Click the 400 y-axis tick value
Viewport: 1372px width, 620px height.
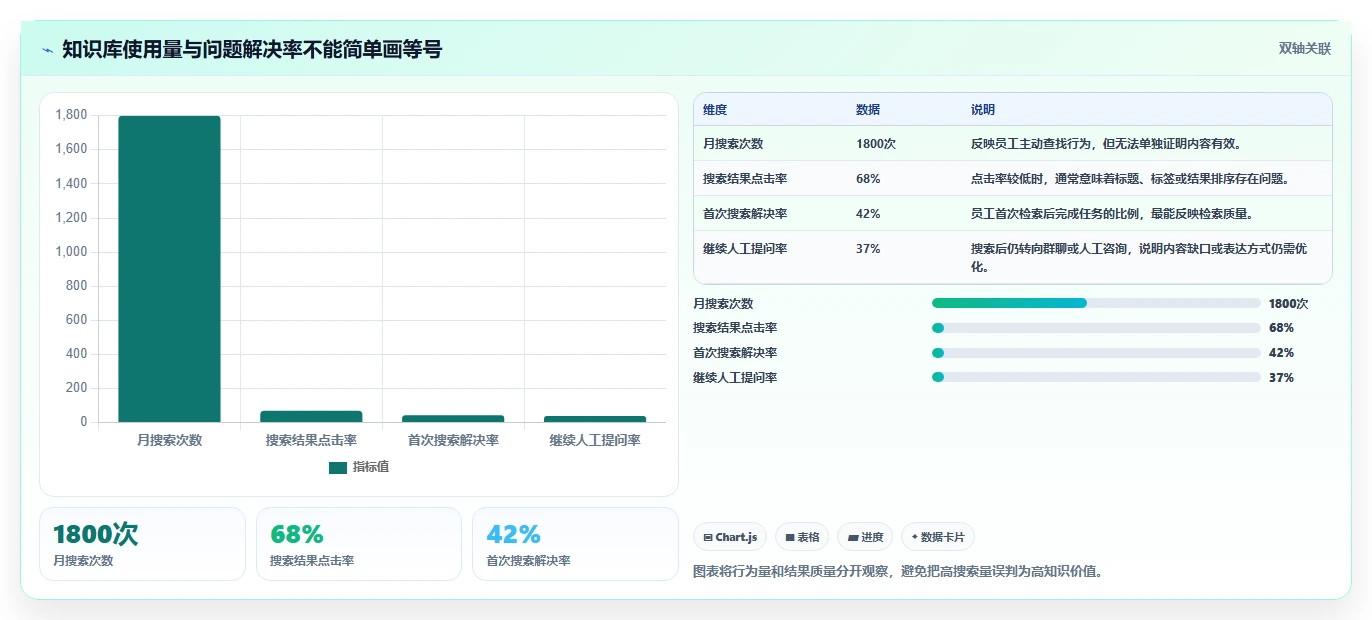click(x=77, y=354)
